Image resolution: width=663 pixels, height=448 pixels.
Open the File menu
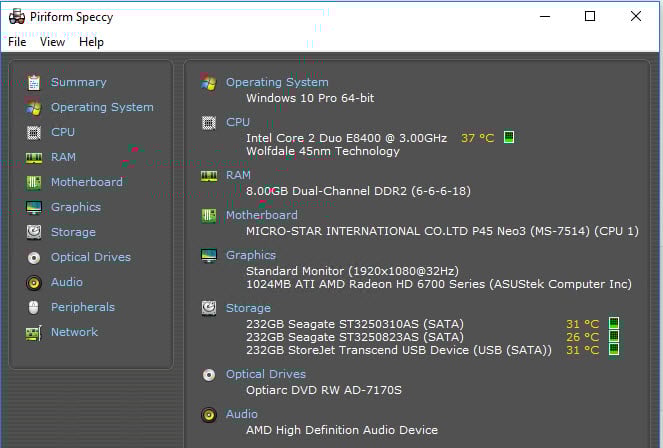(17, 42)
